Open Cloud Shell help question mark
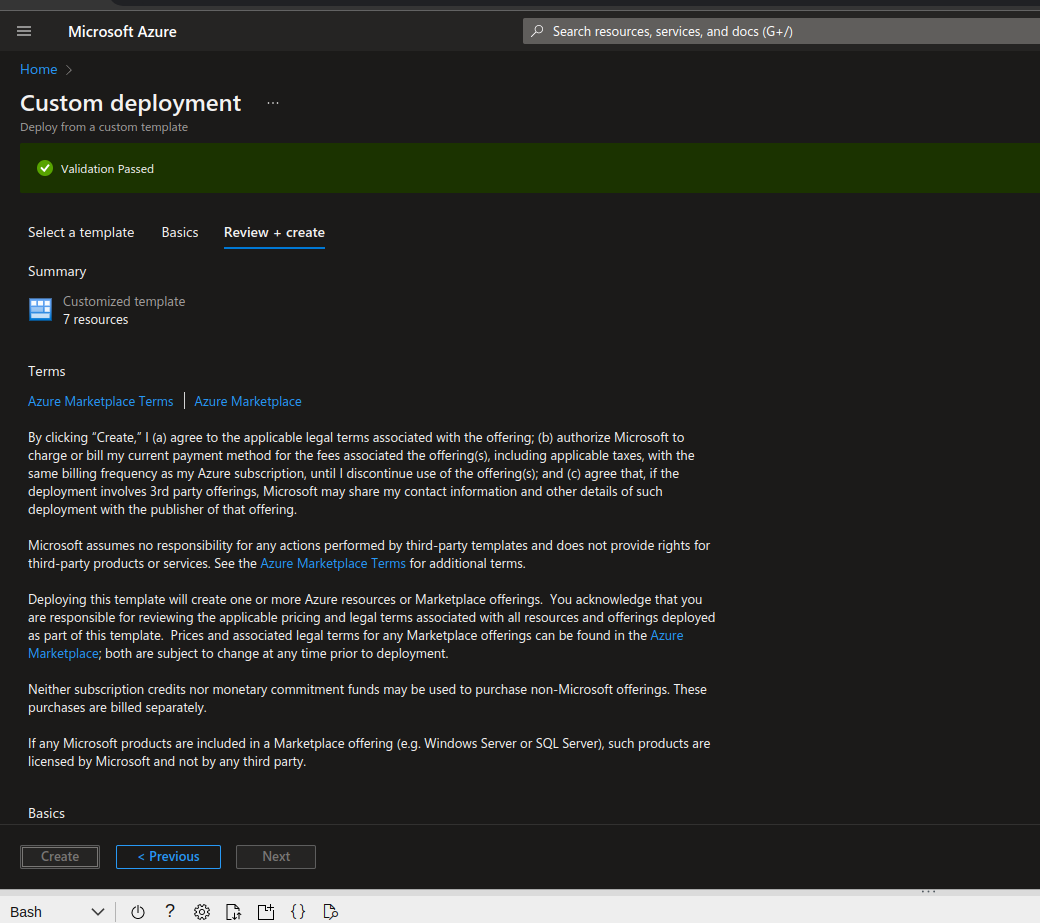This screenshot has height=923, width=1040. click(x=170, y=911)
